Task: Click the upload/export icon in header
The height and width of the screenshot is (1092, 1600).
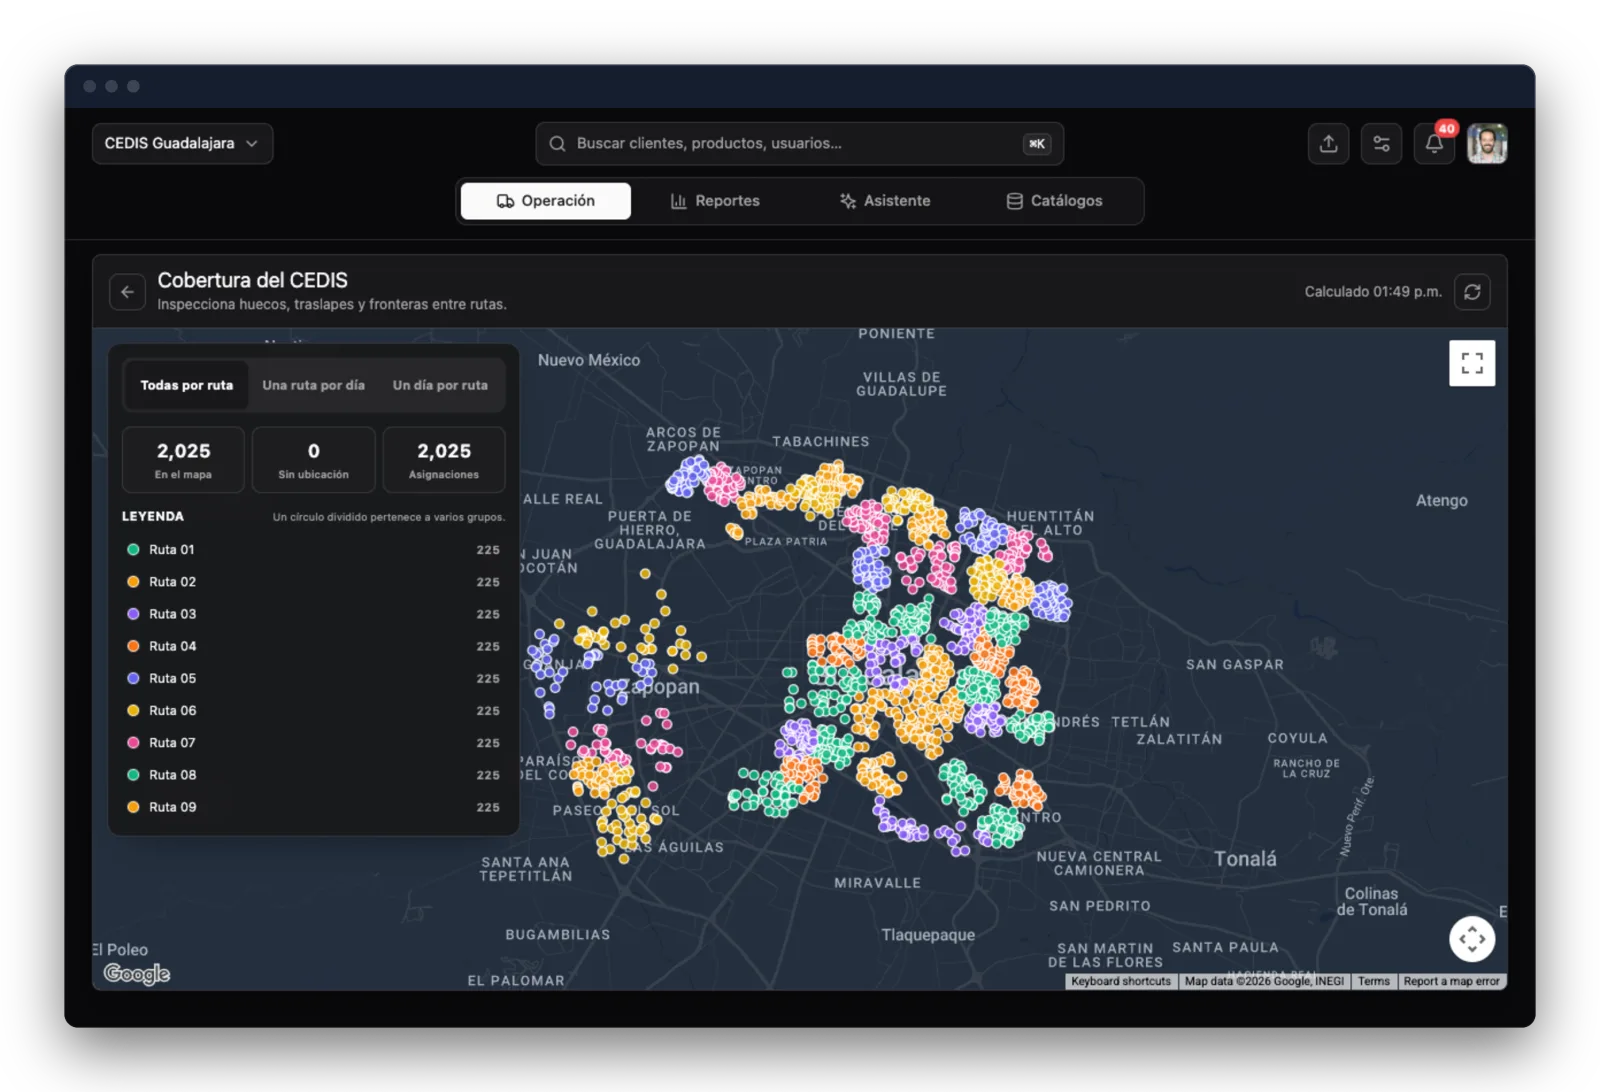Action: pyautogui.click(x=1328, y=144)
